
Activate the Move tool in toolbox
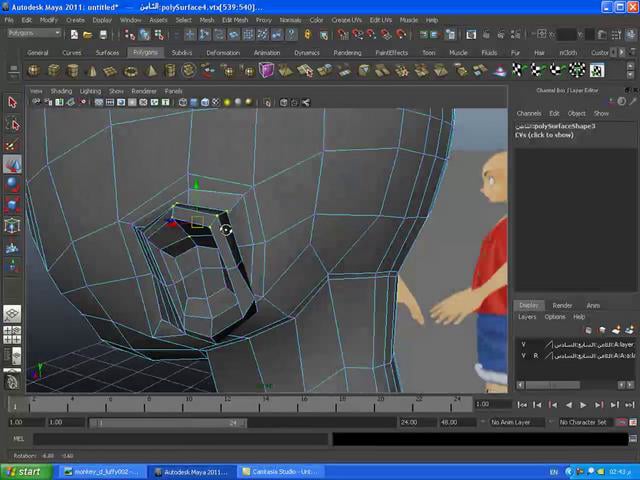pyautogui.click(x=12, y=164)
